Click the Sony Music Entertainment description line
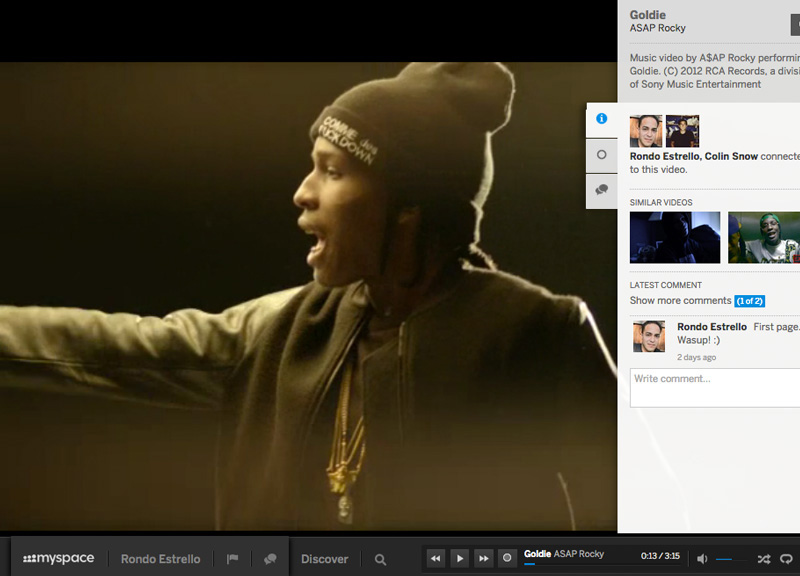This screenshot has height=576, width=800. (695, 84)
